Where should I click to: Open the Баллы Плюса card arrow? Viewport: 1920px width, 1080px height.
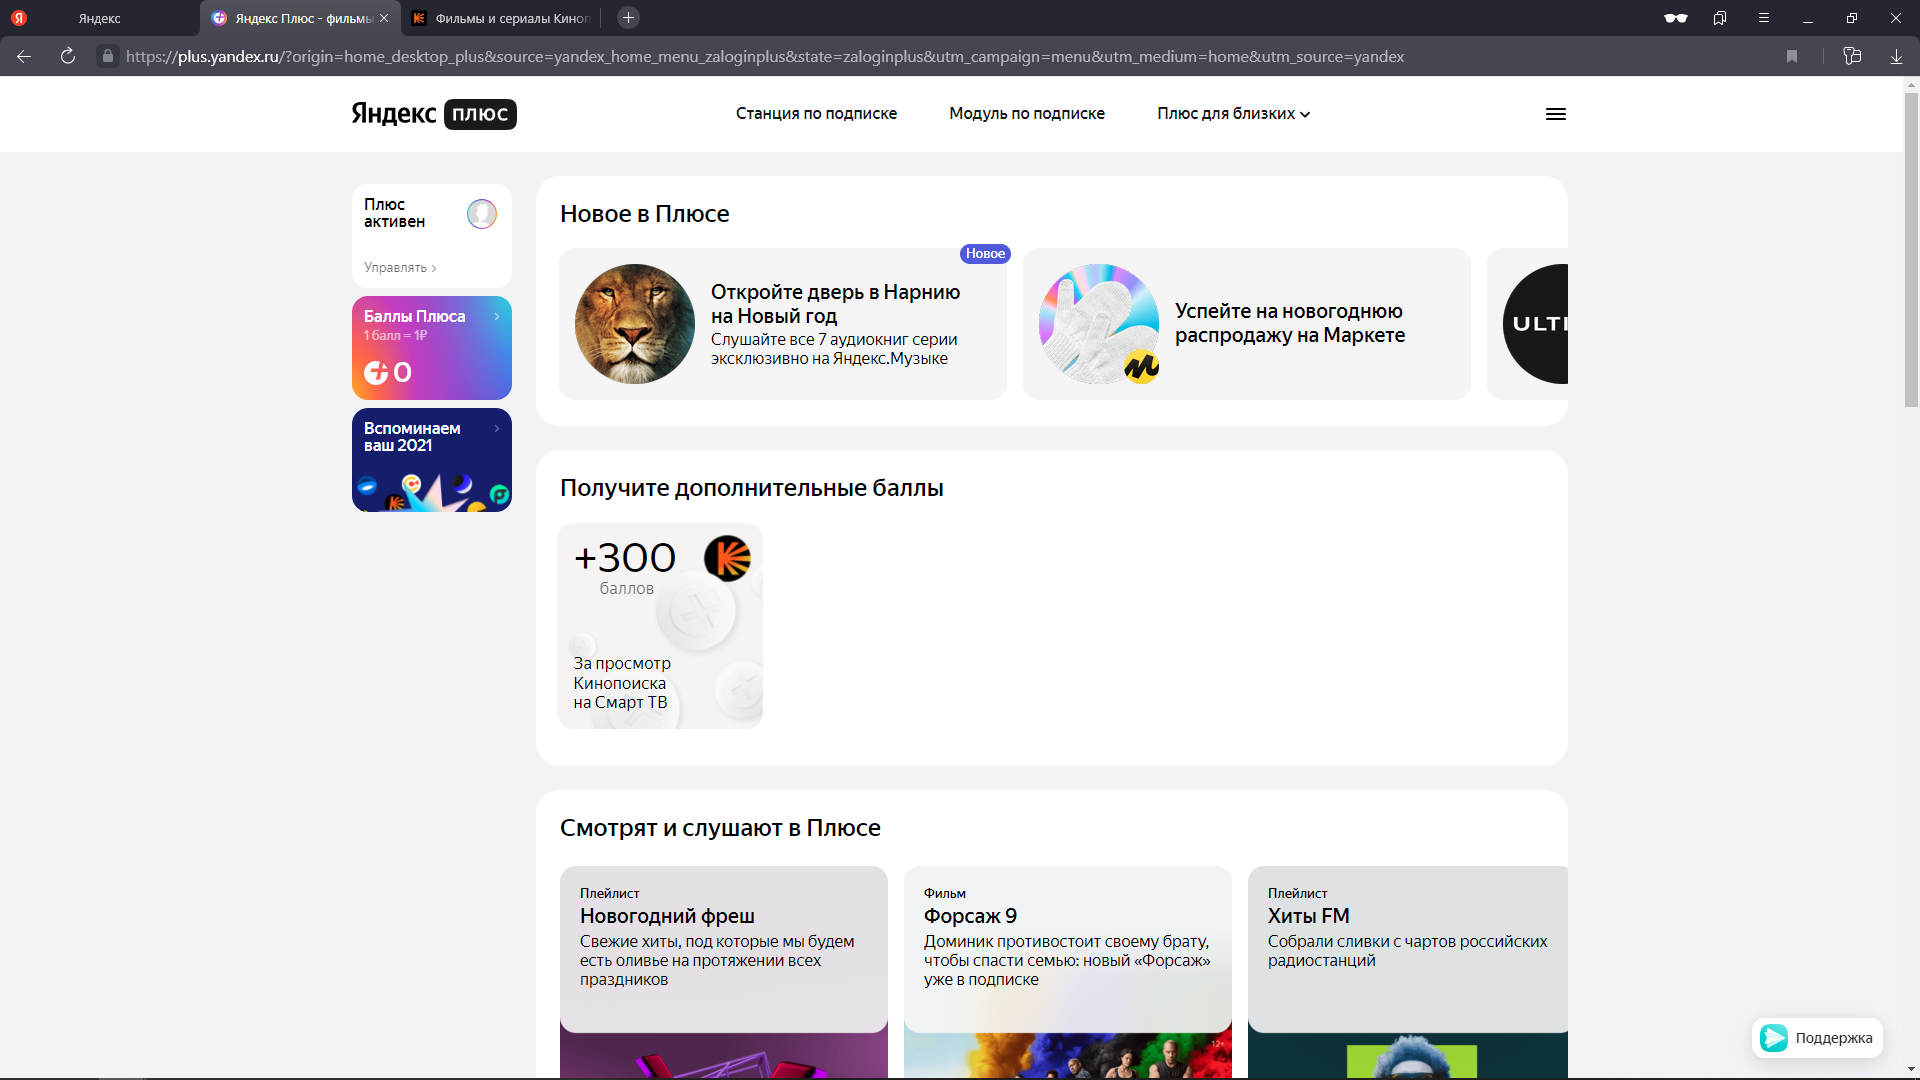[497, 316]
